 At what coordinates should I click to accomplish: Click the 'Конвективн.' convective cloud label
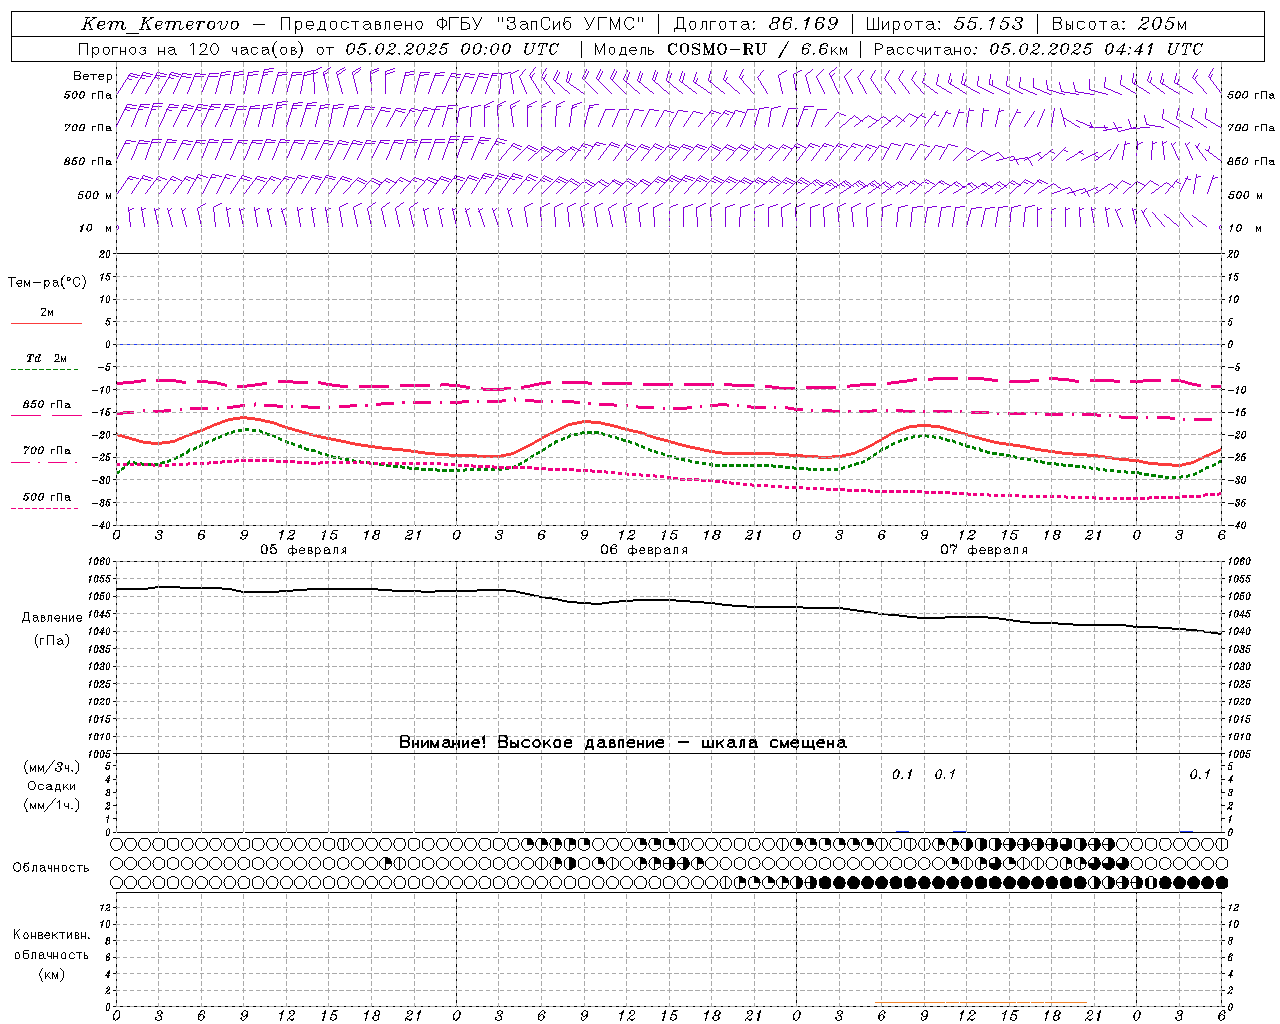51,935
